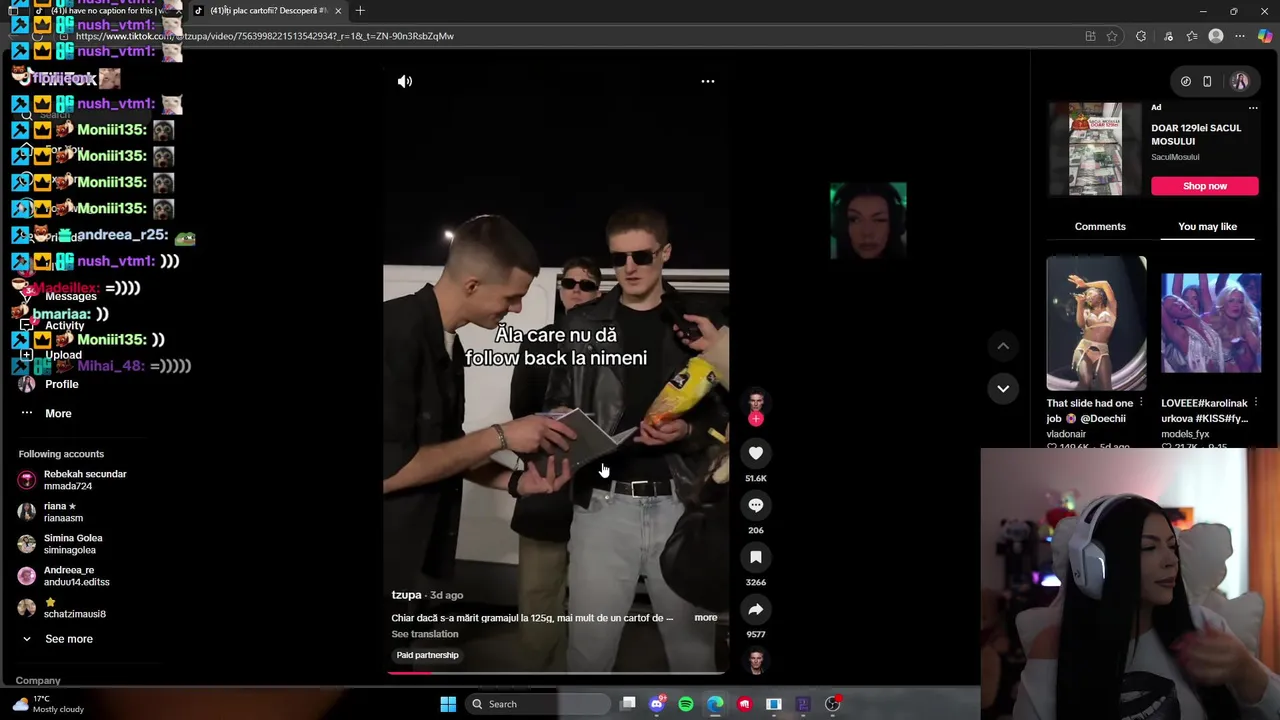The image size is (1280, 720).
Task: Open TikTok profile avatar menu at top right
Action: 1240,81
